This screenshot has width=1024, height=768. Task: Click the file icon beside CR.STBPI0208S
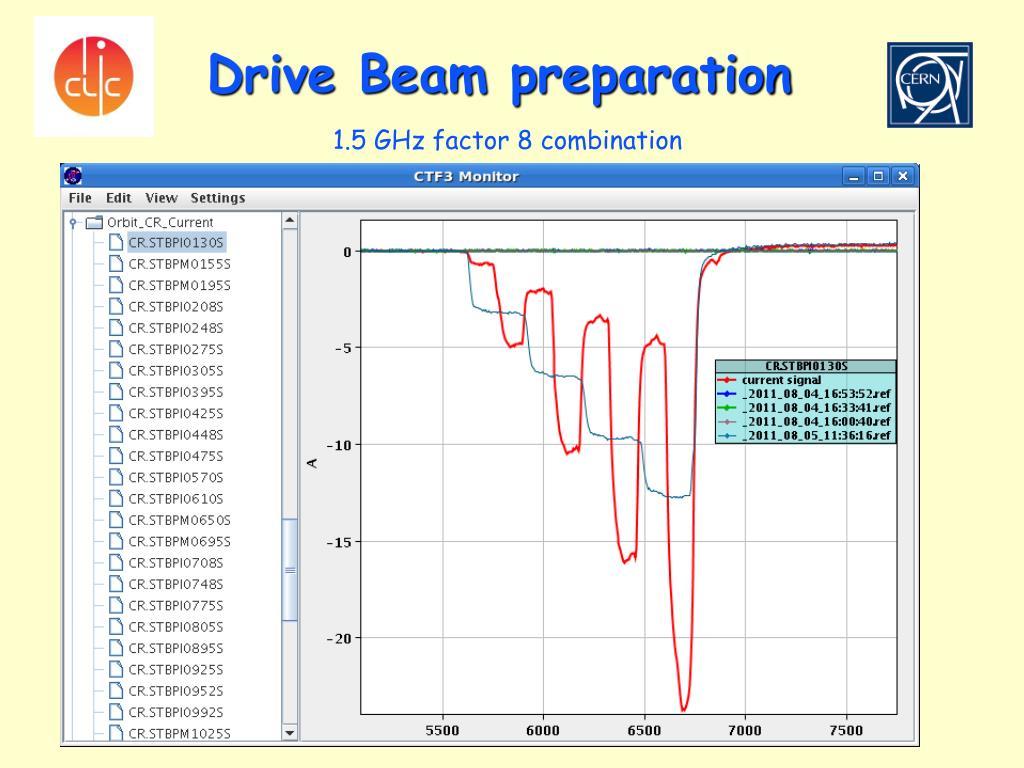coord(116,306)
